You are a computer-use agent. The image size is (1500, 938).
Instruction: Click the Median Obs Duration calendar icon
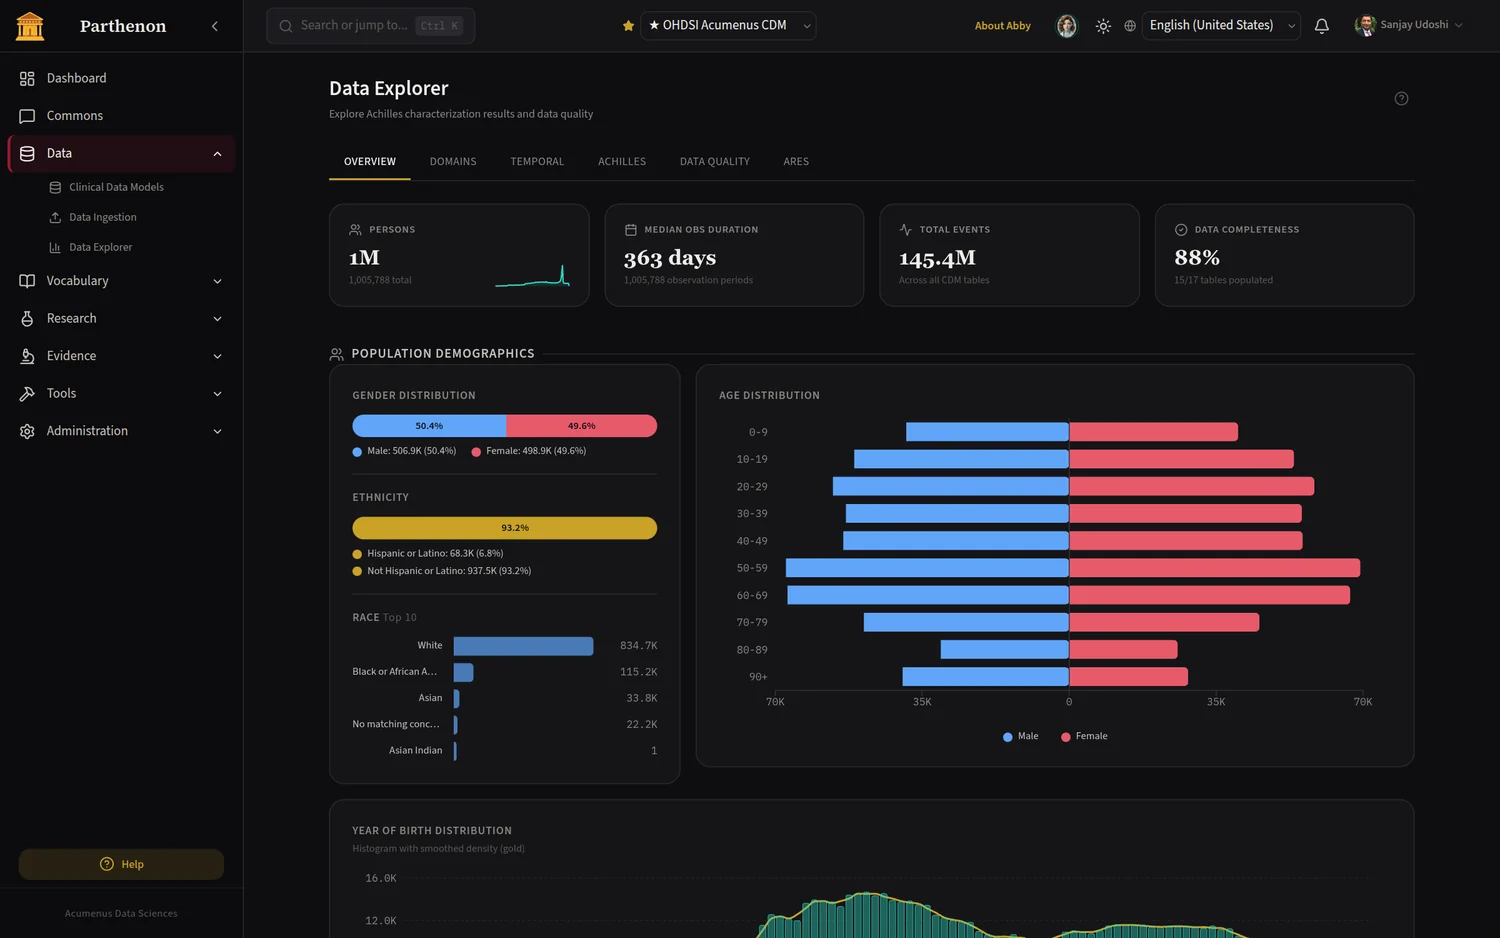click(630, 230)
